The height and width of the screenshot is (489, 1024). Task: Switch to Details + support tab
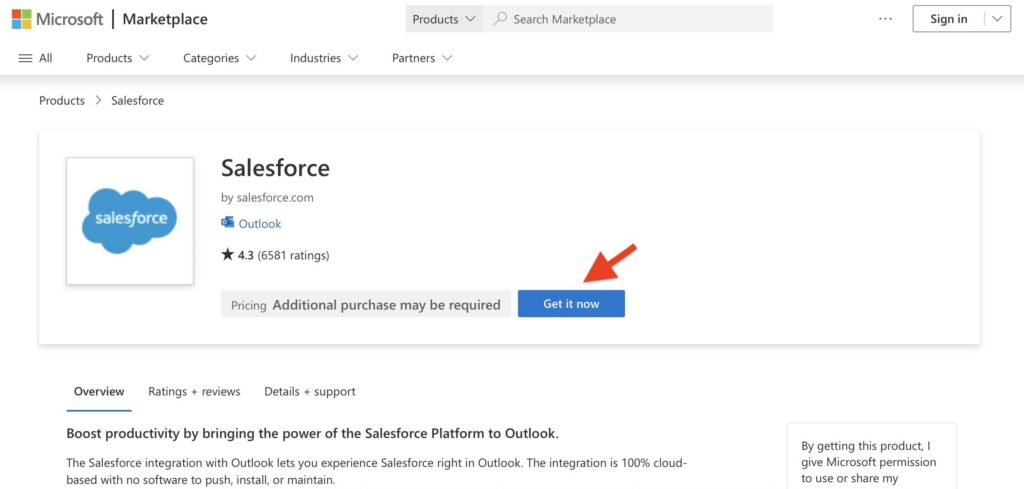(310, 392)
